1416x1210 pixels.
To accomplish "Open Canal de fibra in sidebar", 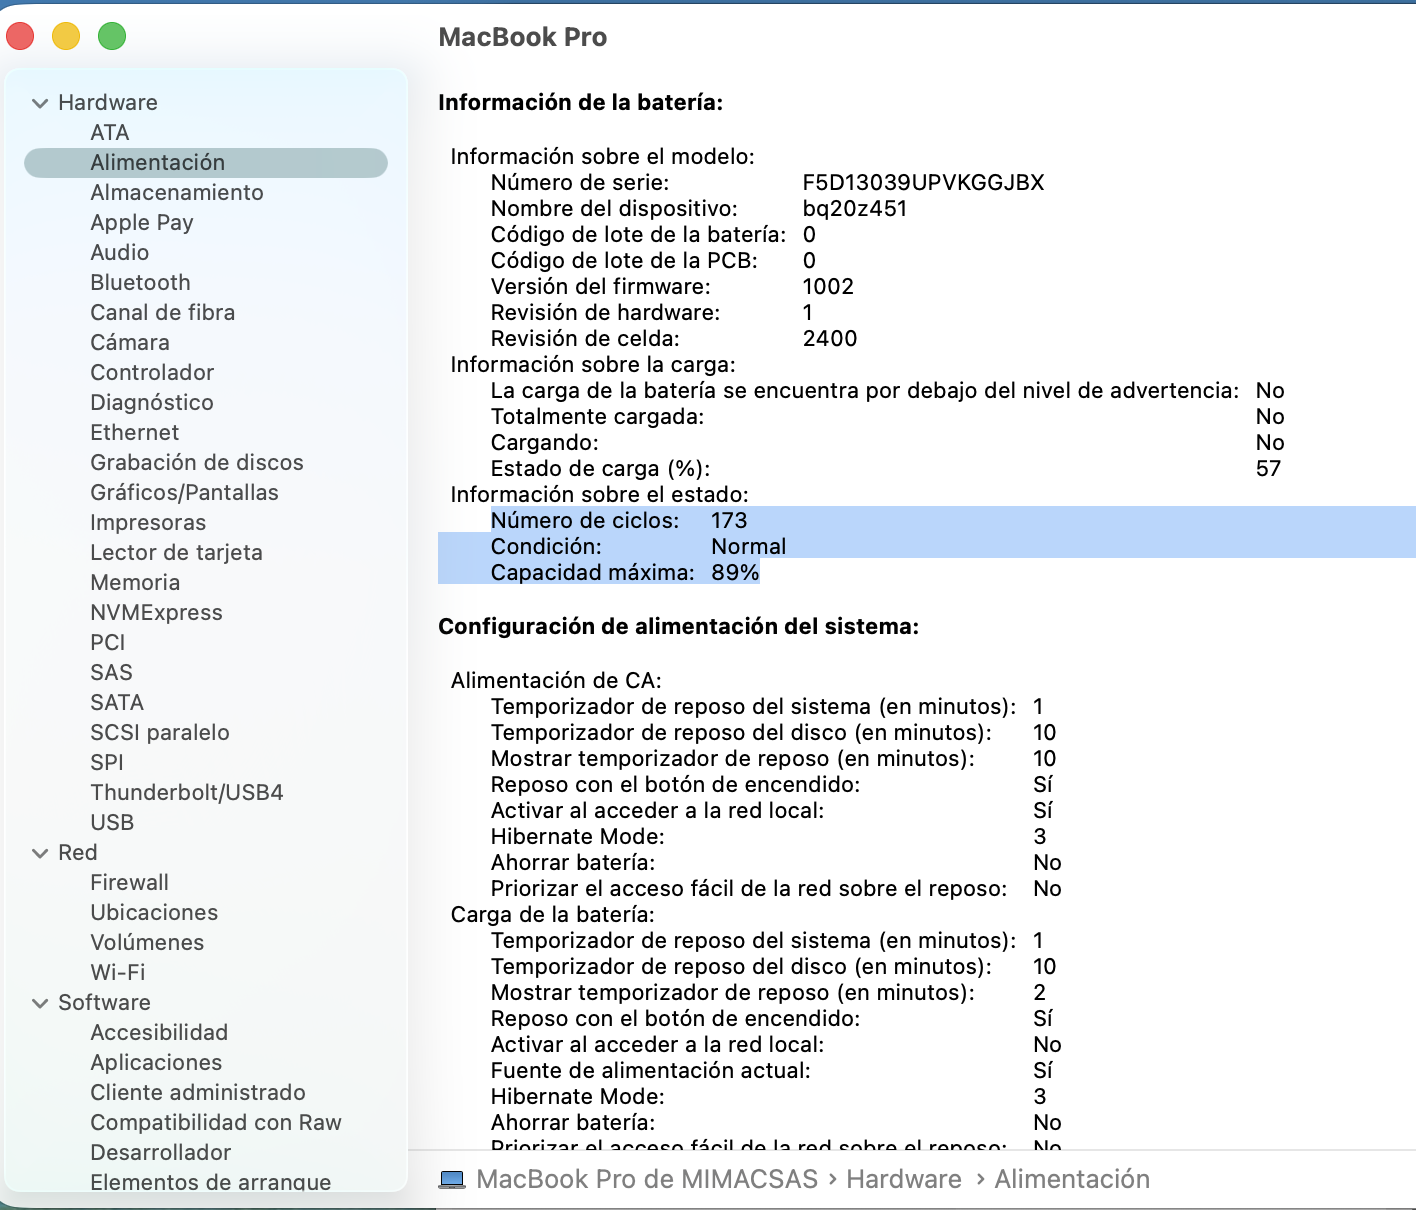I will tap(163, 313).
